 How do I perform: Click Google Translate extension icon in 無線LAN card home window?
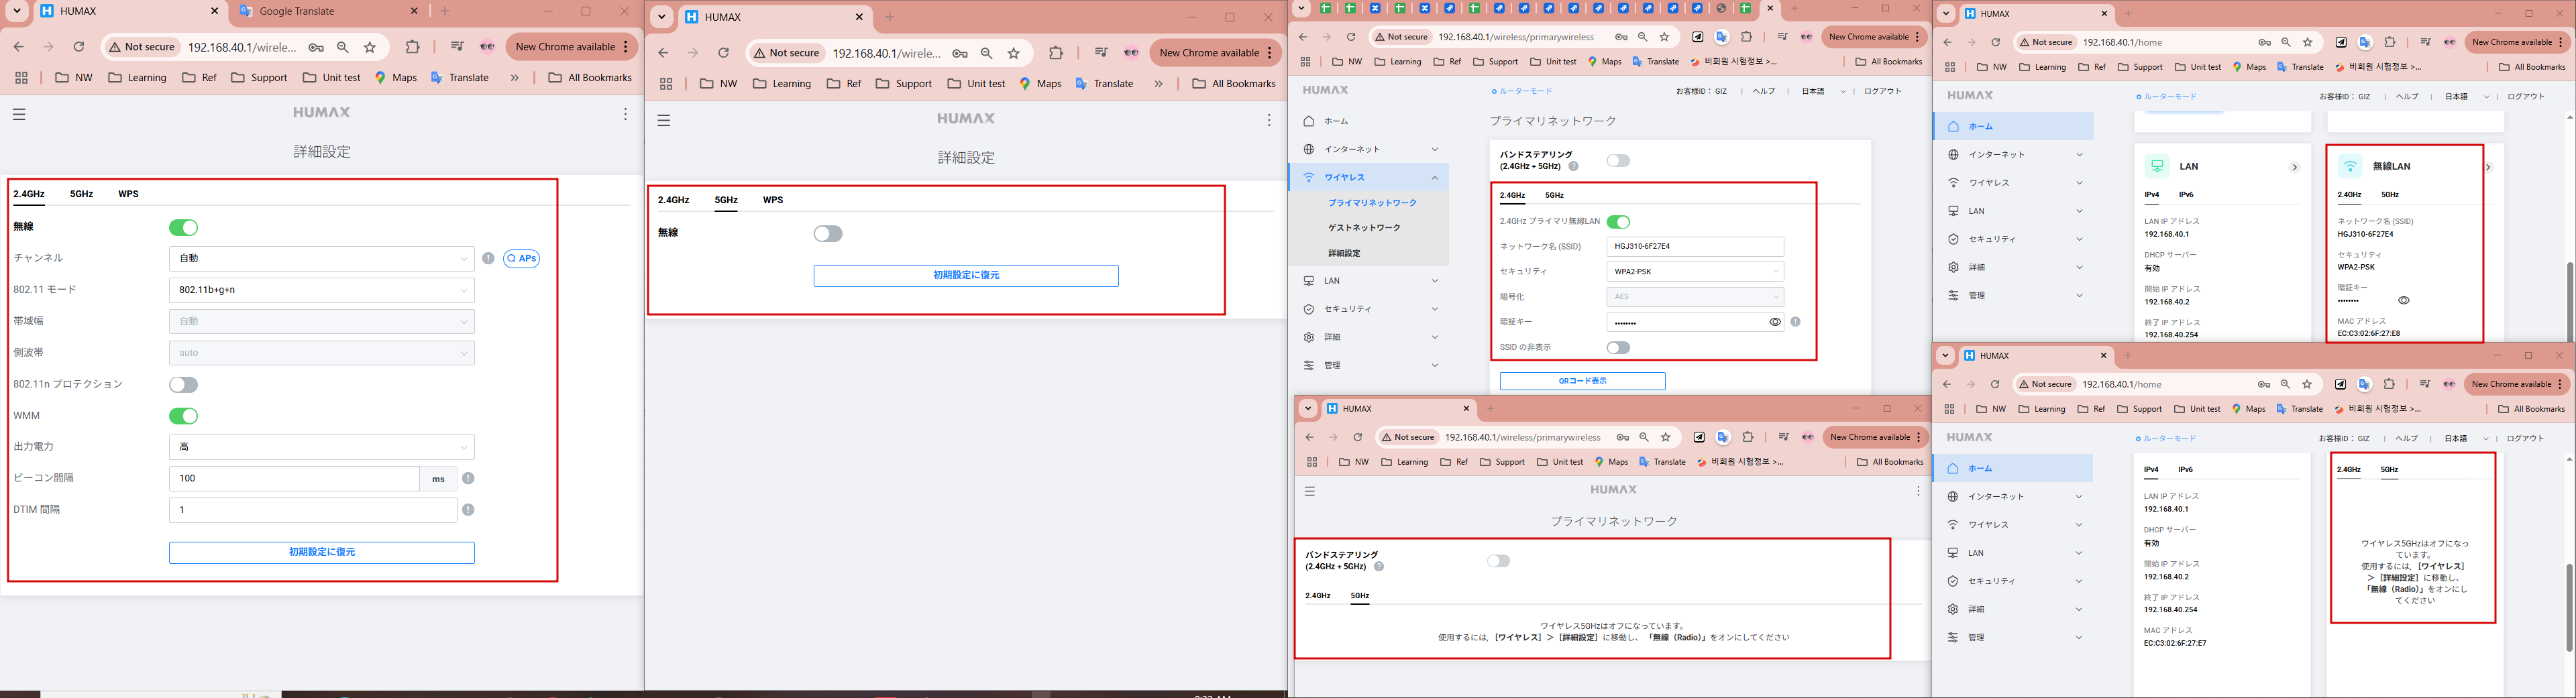2365,42
